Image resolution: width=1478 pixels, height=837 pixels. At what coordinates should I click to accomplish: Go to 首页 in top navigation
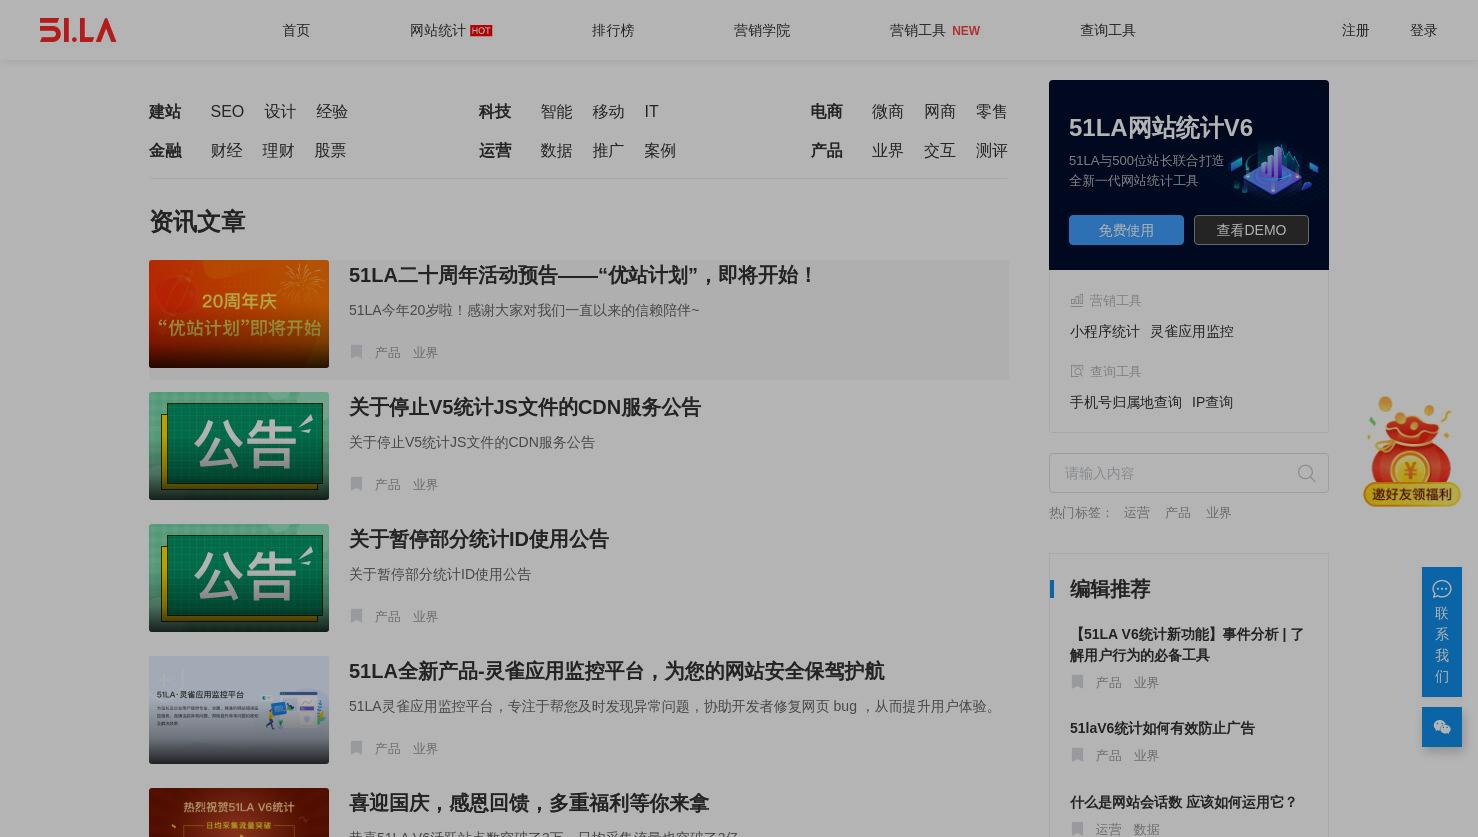click(x=296, y=30)
